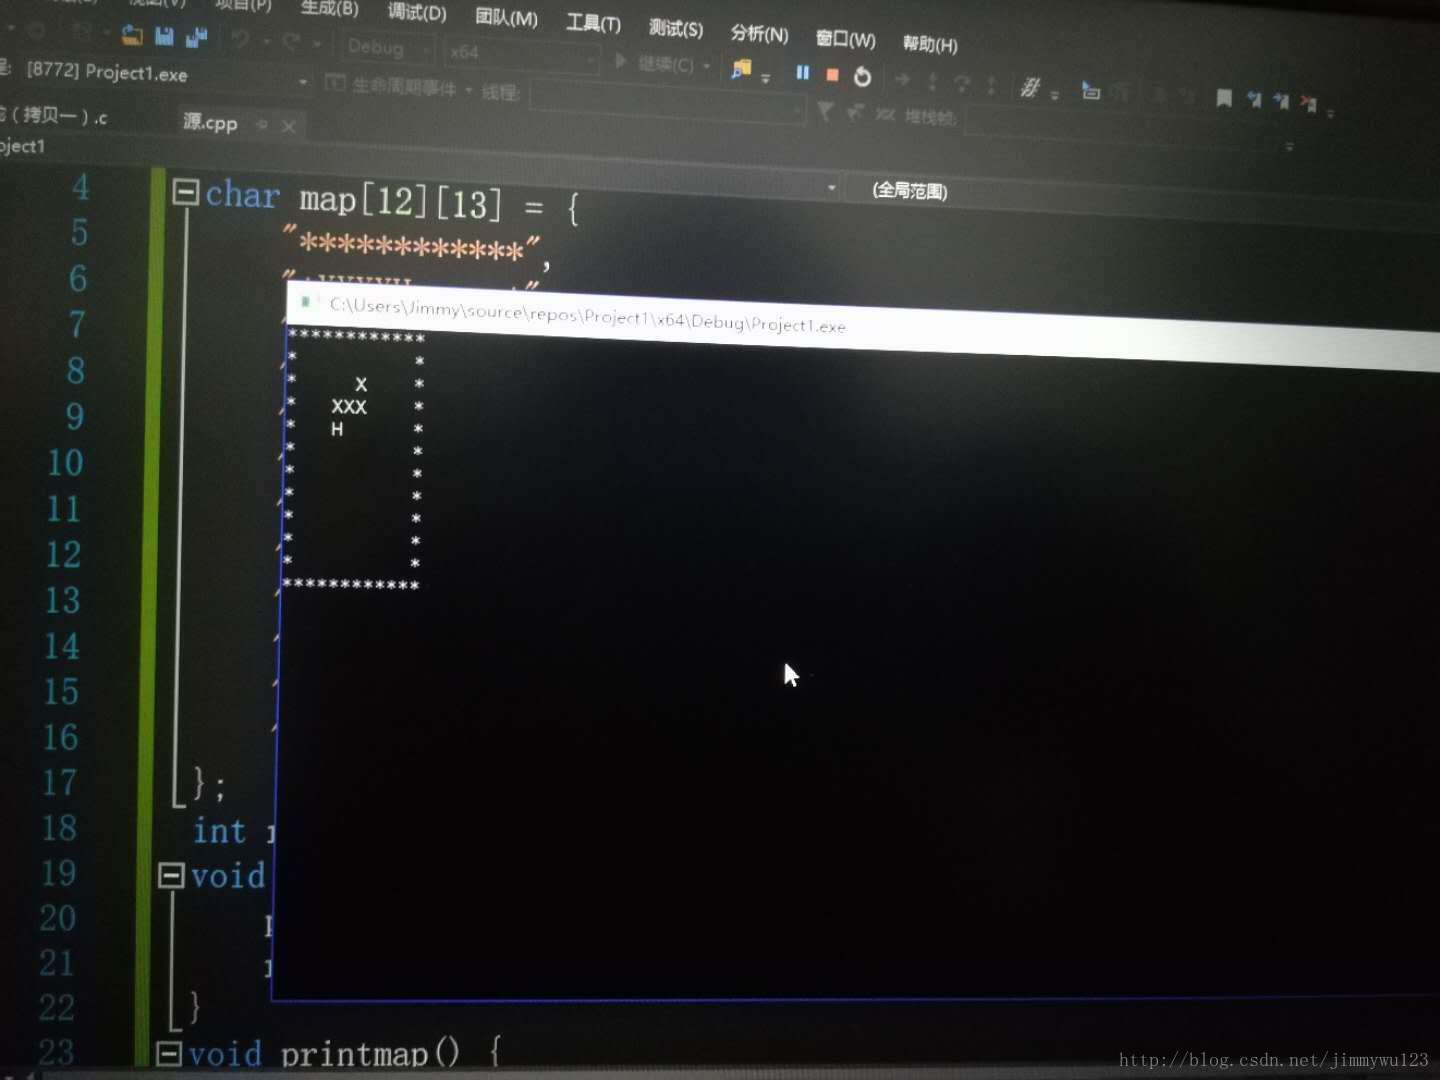Click the show next statement arrow

point(902,79)
